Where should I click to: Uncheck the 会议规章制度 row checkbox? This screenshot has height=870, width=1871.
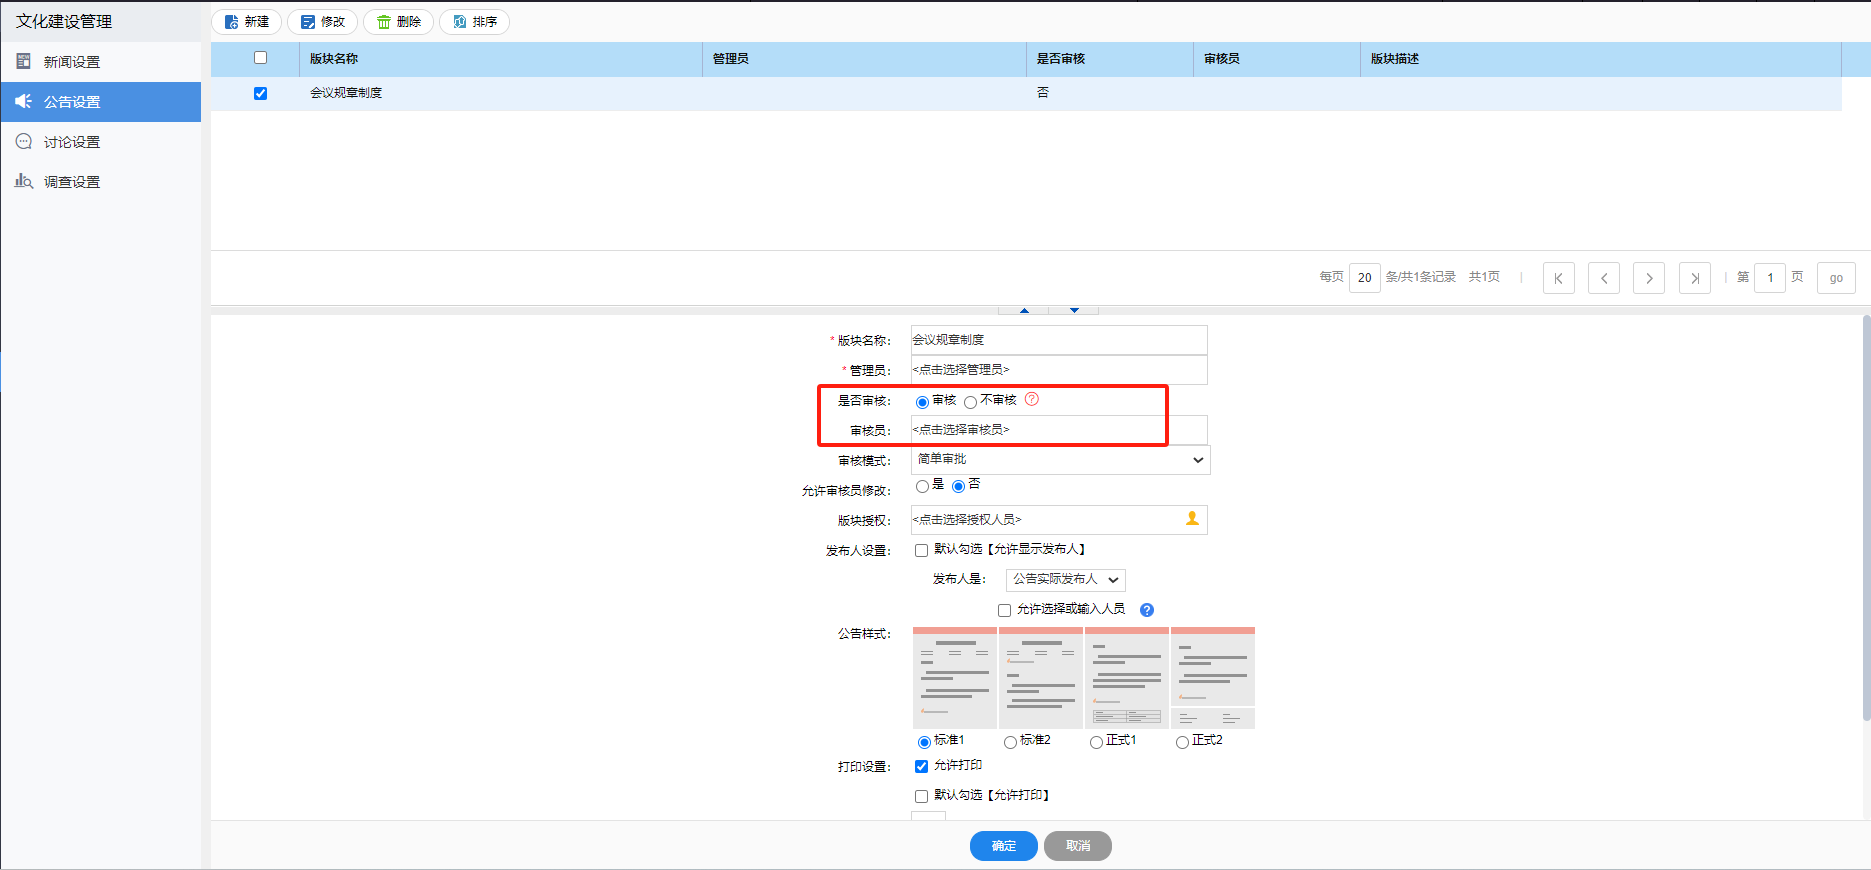point(261,93)
